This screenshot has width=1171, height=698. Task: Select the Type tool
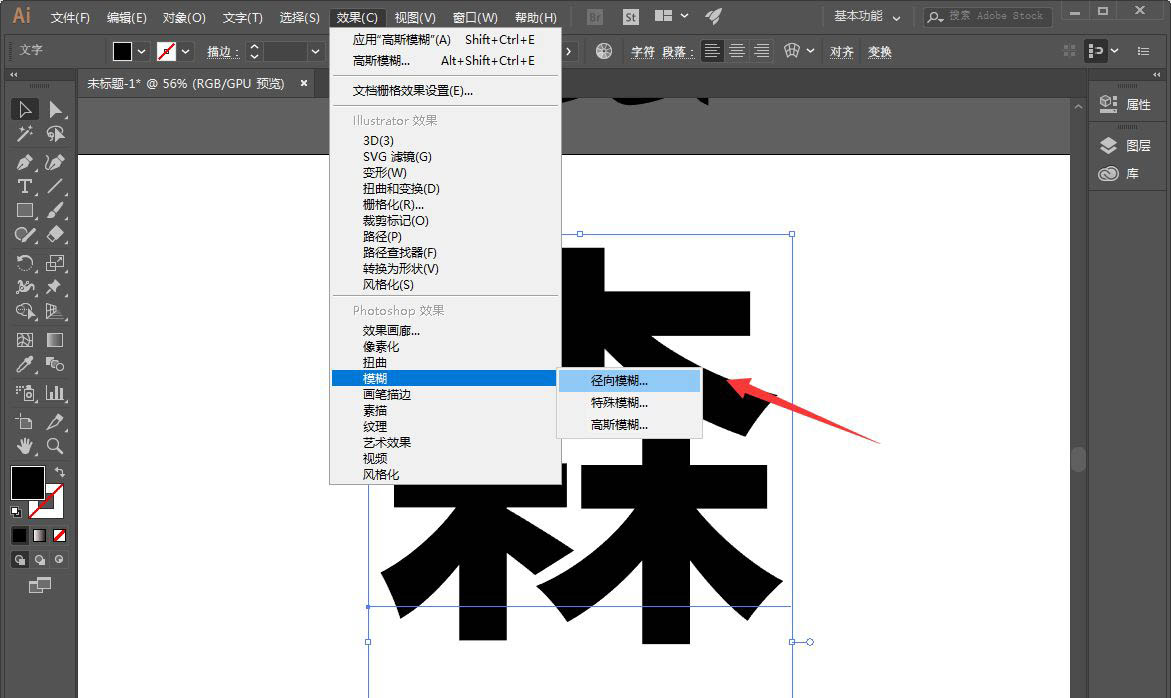(x=25, y=186)
